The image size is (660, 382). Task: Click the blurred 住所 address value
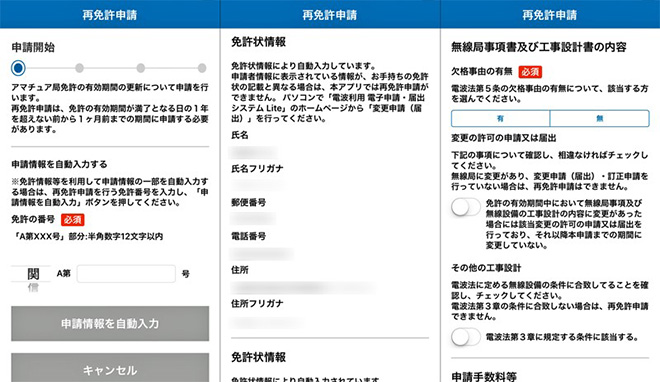click(302, 288)
